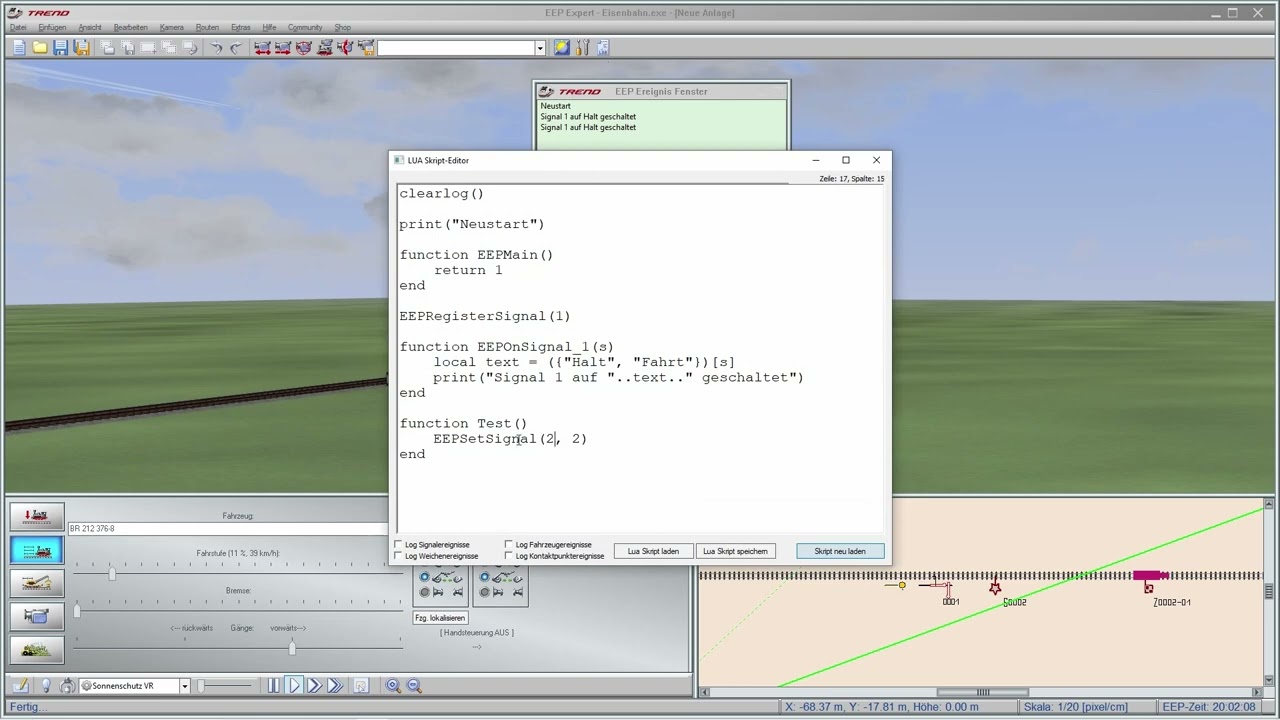Open the Routen menu
Screen dimensions: 1280x720
tap(207, 27)
